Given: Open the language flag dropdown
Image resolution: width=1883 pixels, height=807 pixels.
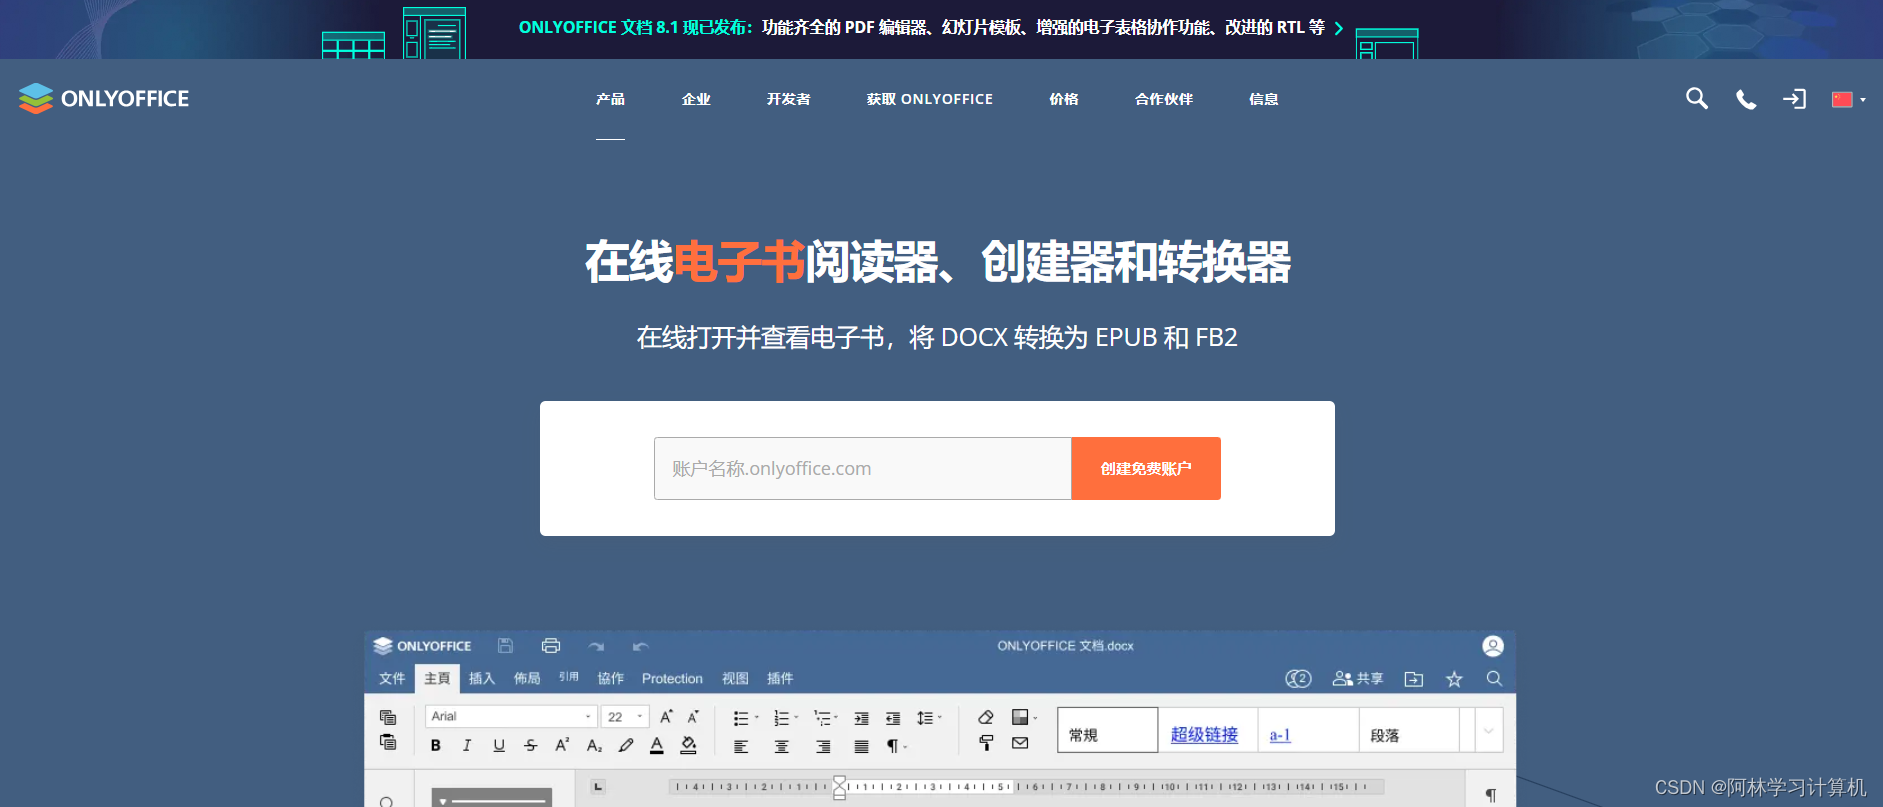Looking at the screenshot, I should 1848,99.
